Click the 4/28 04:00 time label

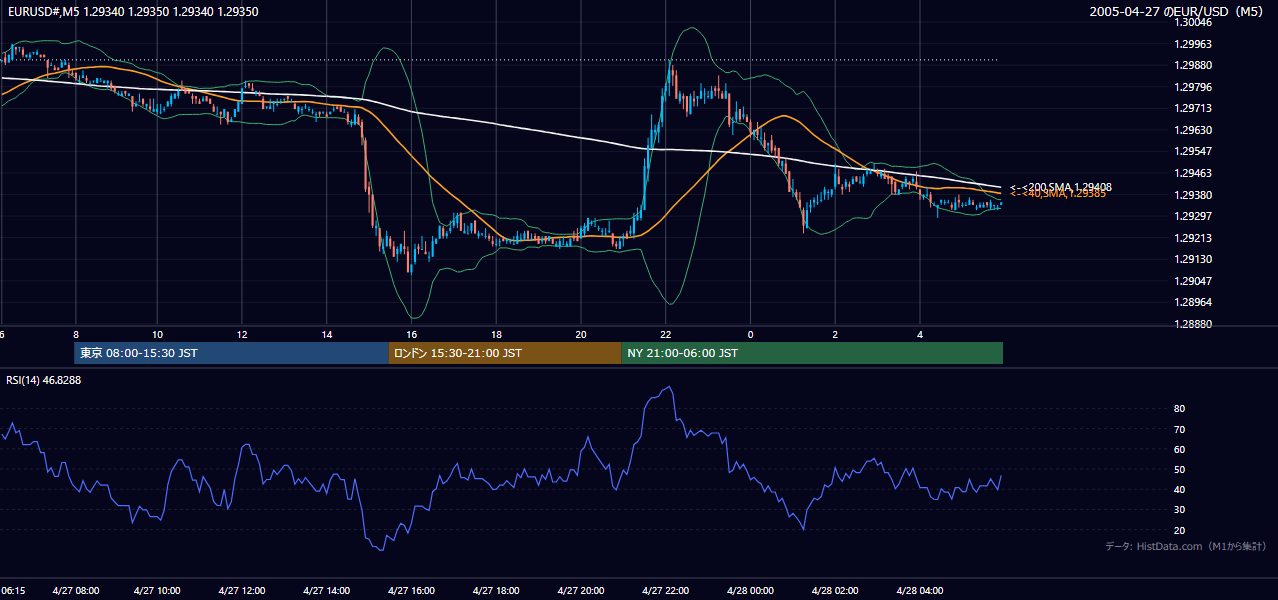pyautogui.click(x=919, y=591)
